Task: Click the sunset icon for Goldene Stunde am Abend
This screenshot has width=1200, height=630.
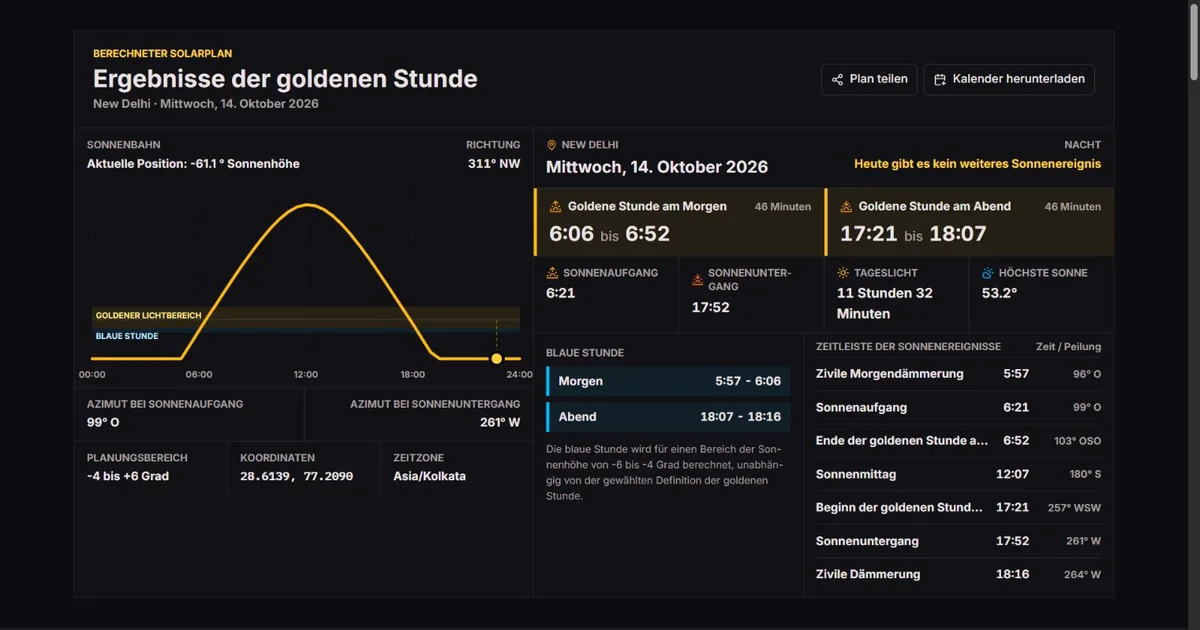Action: pyautogui.click(x=846, y=207)
